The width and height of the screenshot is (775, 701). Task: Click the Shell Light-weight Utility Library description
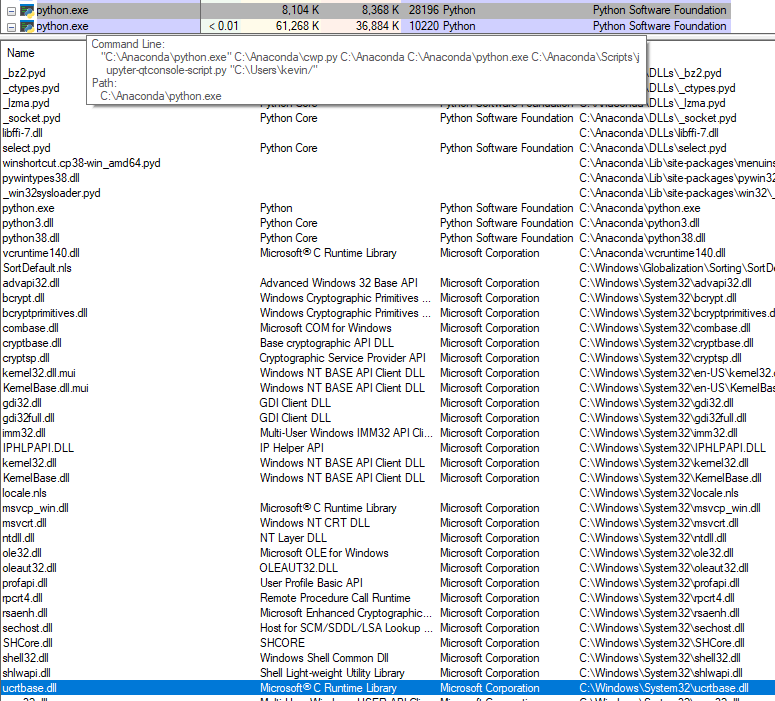point(332,673)
